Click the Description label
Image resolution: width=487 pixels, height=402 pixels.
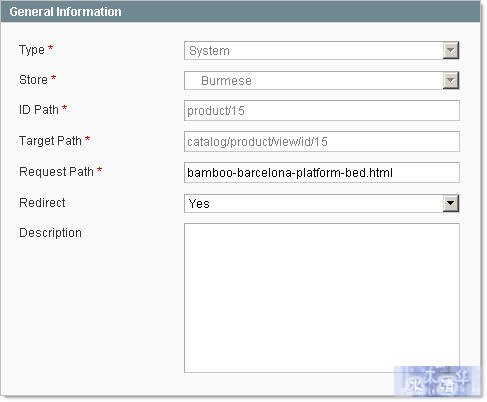[50, 233]
